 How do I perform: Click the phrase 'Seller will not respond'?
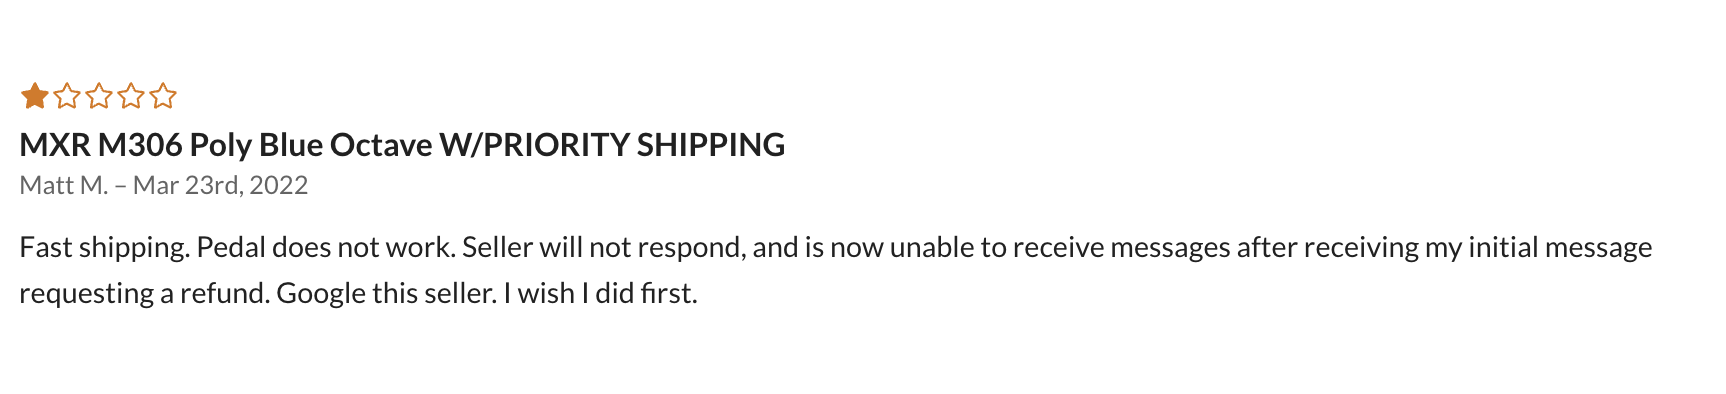point(603,247)
